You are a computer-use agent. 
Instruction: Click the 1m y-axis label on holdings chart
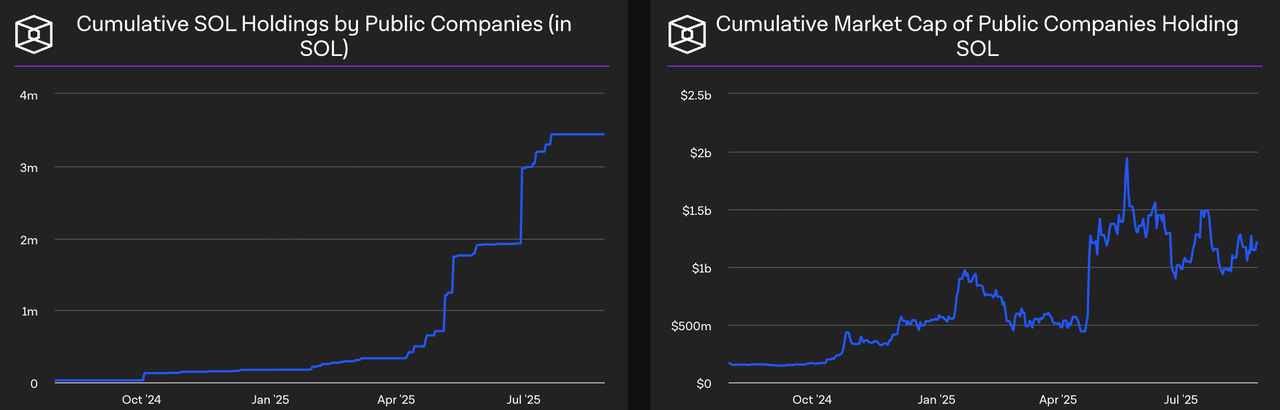click(32, 312)
